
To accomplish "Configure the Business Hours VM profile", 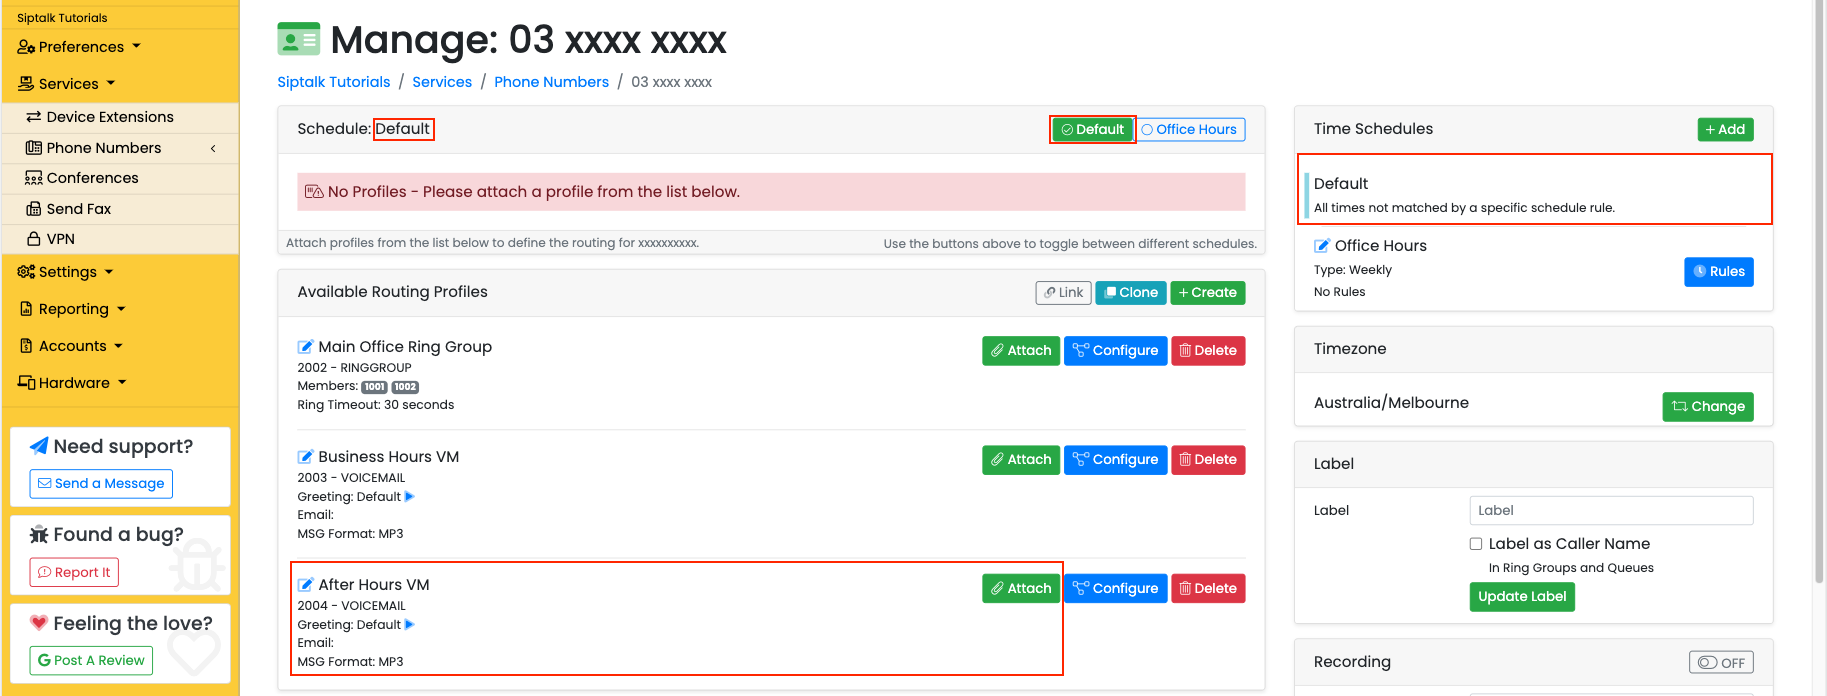I will point(1115,459).
